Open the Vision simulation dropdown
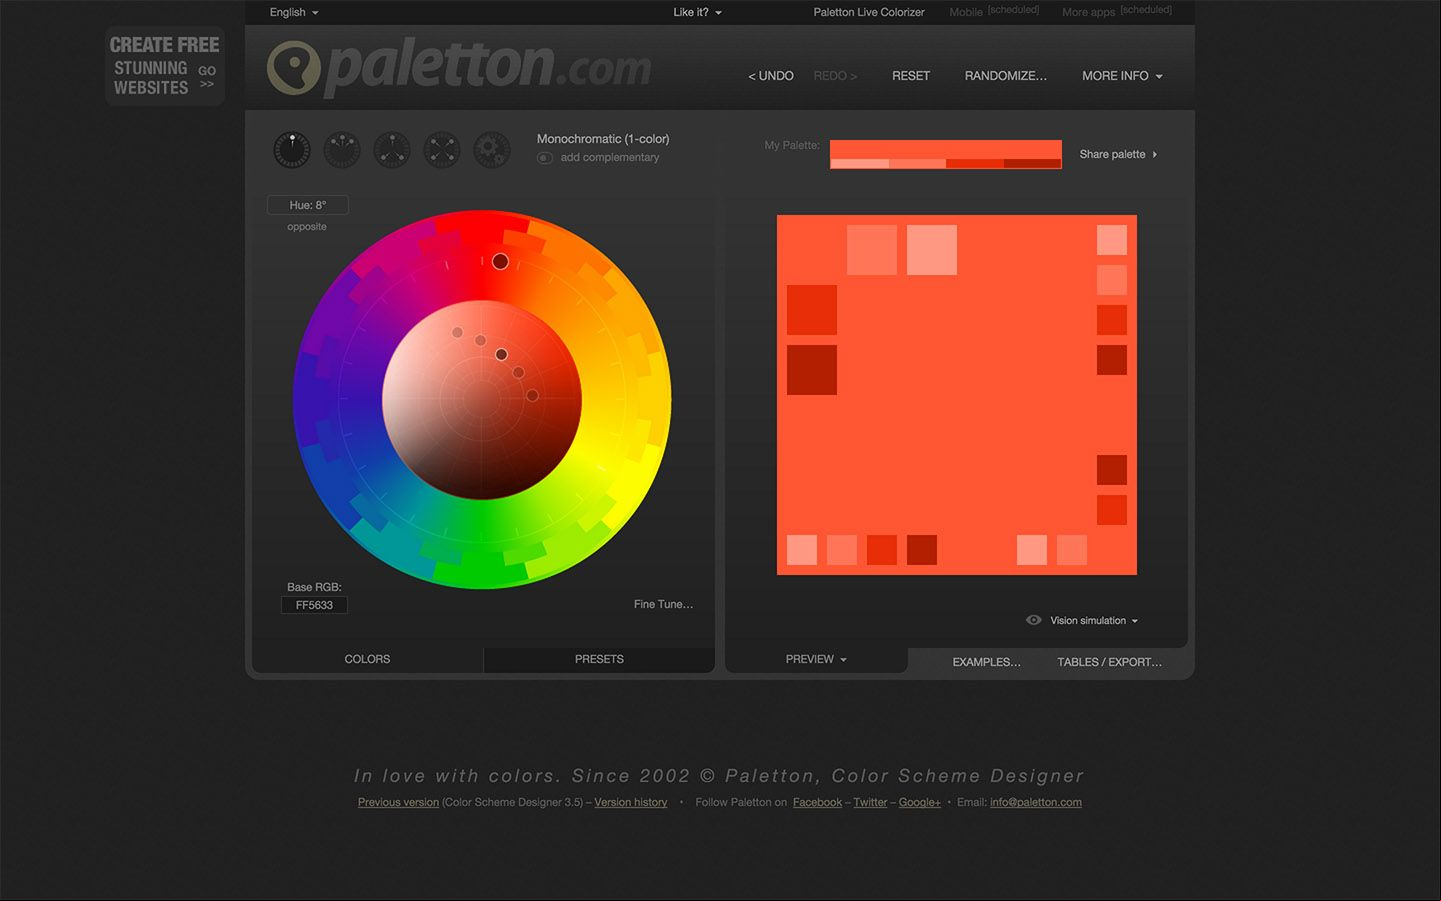The width and height of the screenshot is (1441, 901). coord(1094,620)
